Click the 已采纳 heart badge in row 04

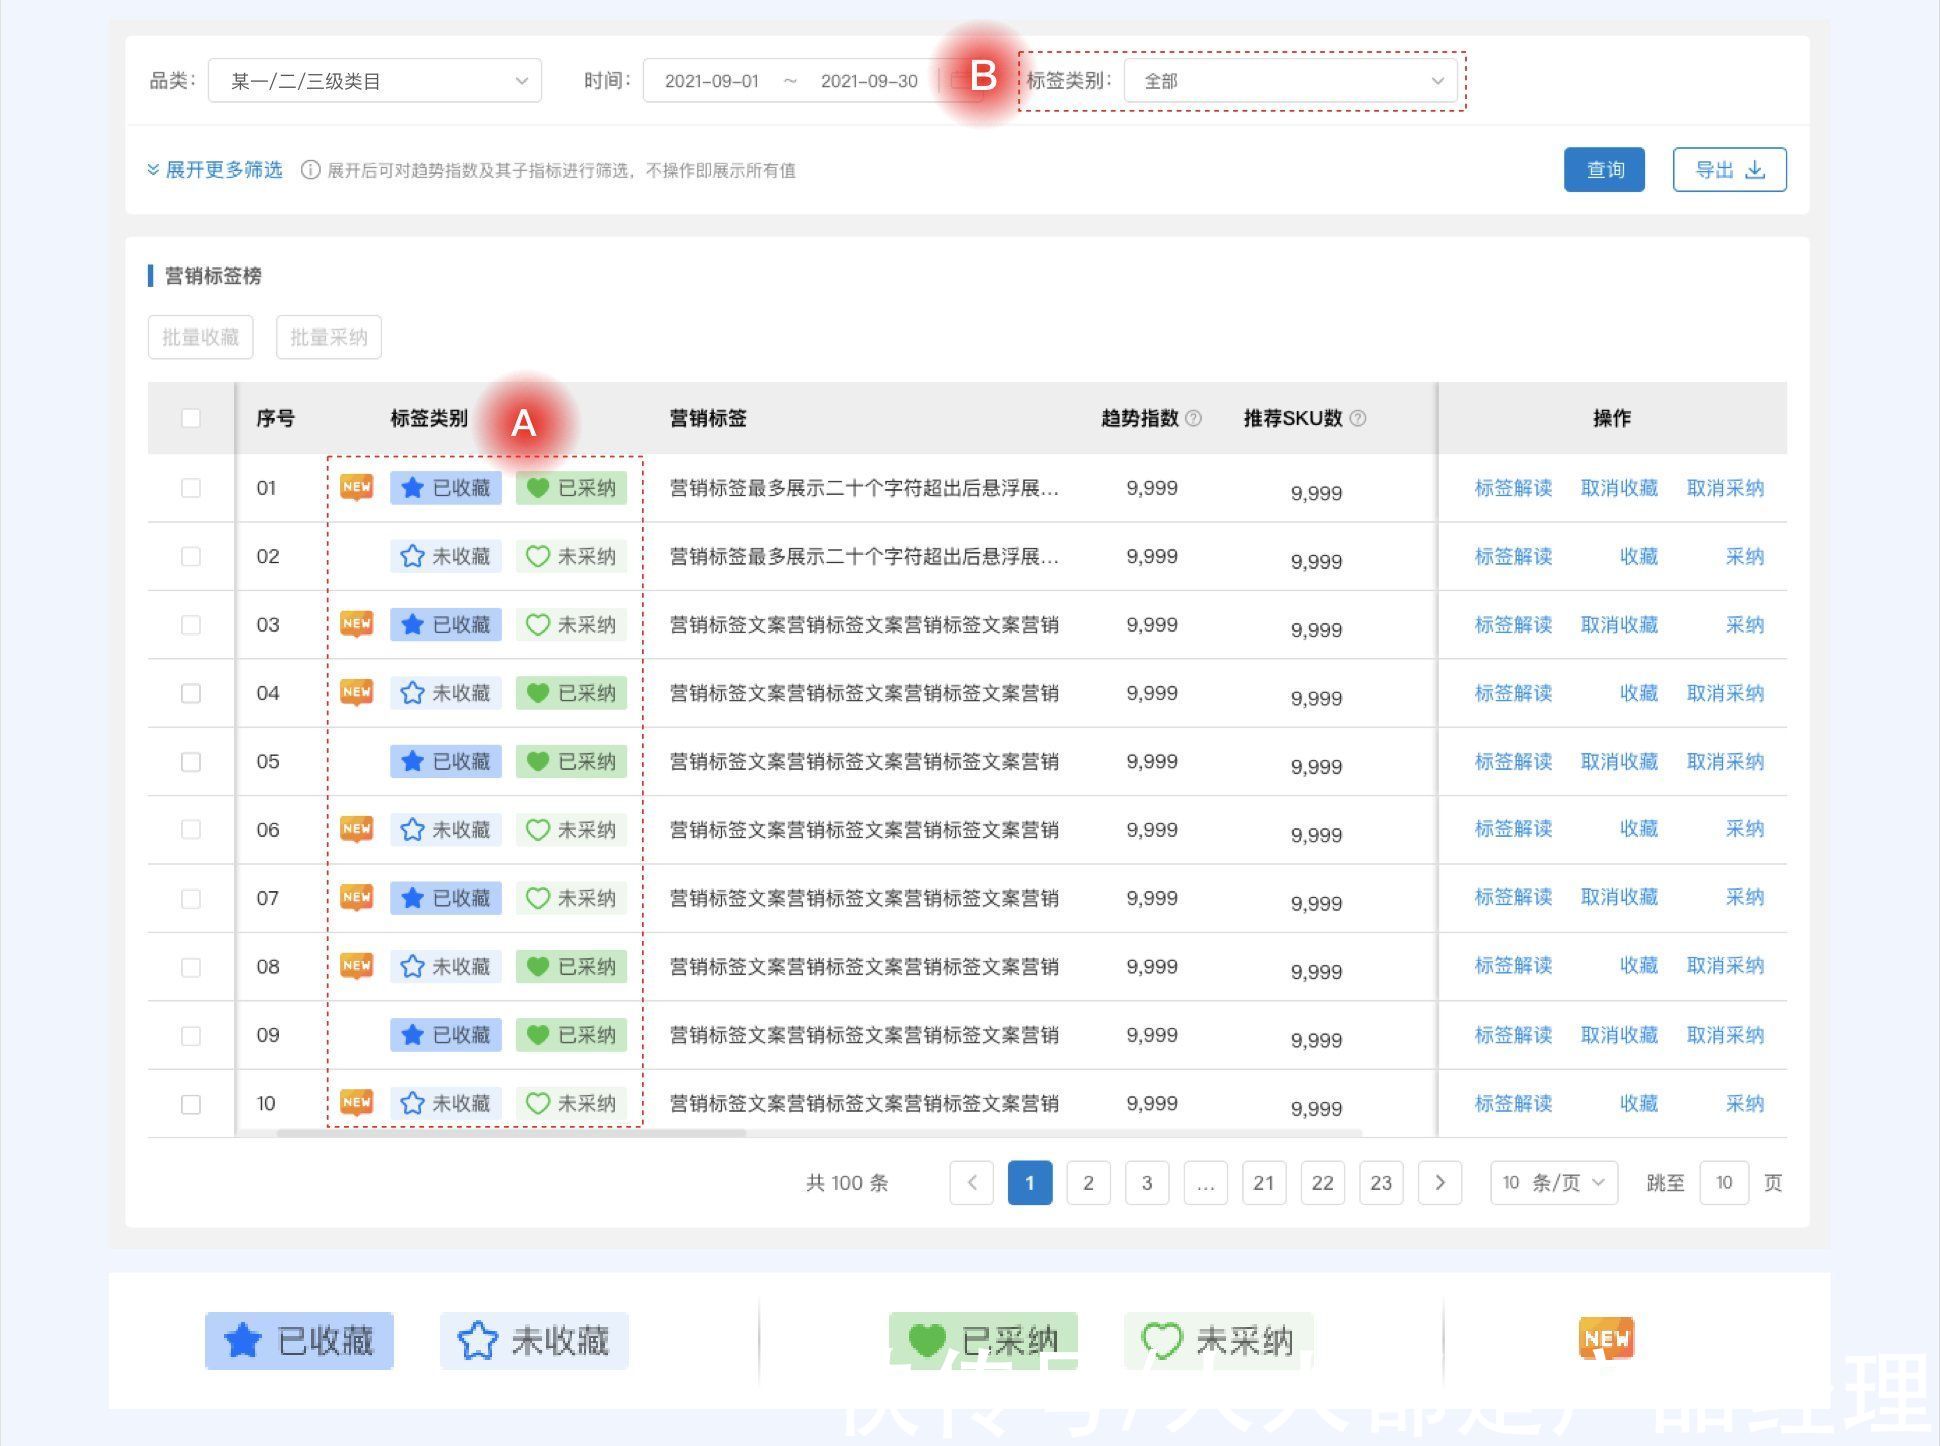point(571,693)
